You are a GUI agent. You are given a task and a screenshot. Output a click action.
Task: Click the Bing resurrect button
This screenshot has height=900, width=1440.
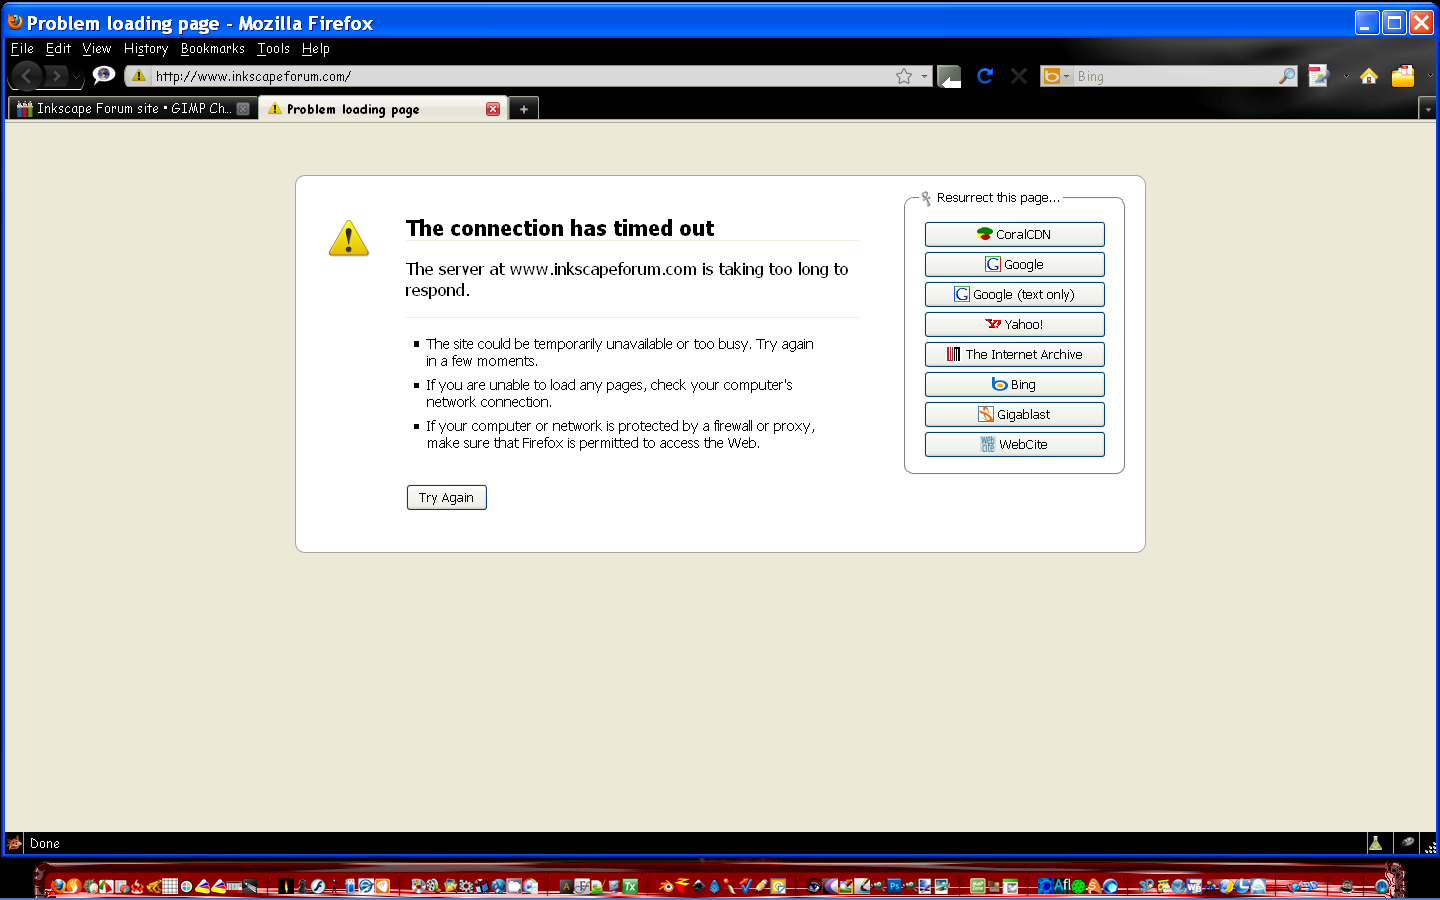(1014, 384)
